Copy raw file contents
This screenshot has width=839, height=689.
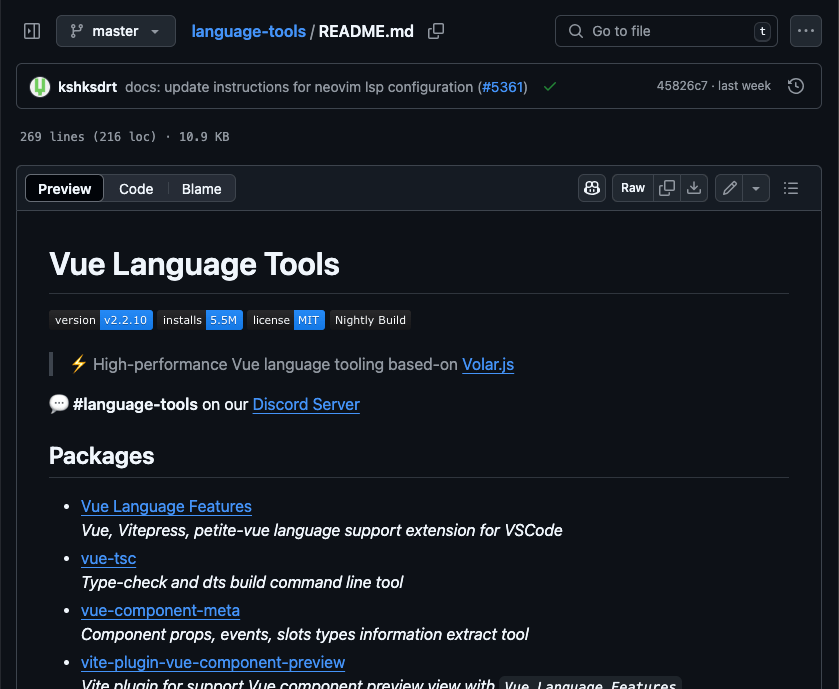pyautogui.click(x=667, y=188)
